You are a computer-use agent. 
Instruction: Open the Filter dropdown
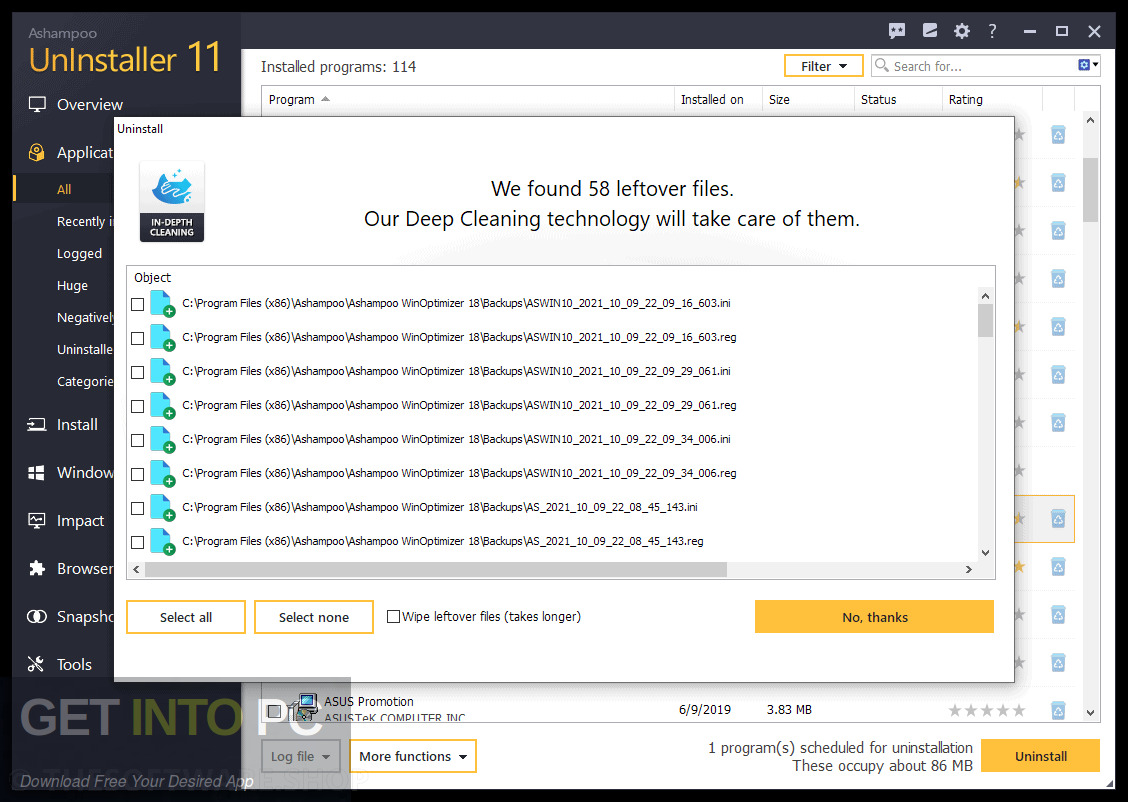tap(824, 66)
